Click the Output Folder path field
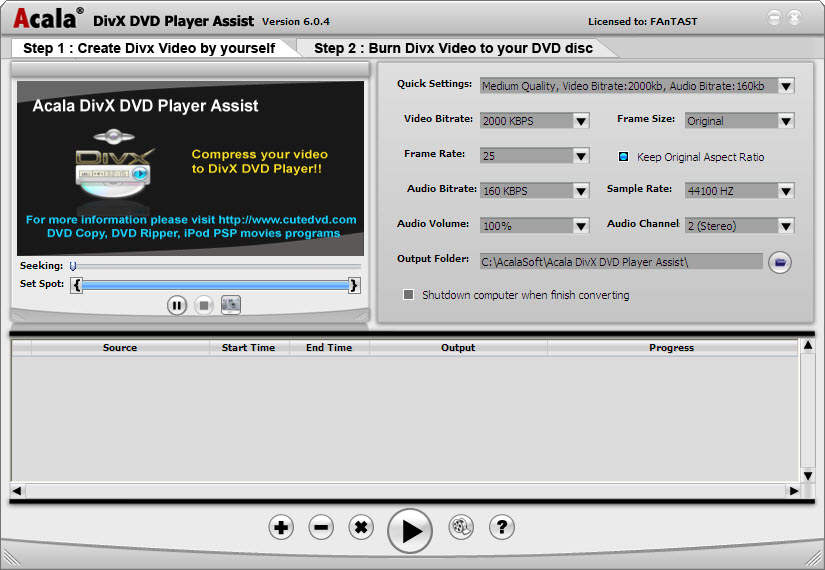 pyautogui.click(x=621, y=262)
